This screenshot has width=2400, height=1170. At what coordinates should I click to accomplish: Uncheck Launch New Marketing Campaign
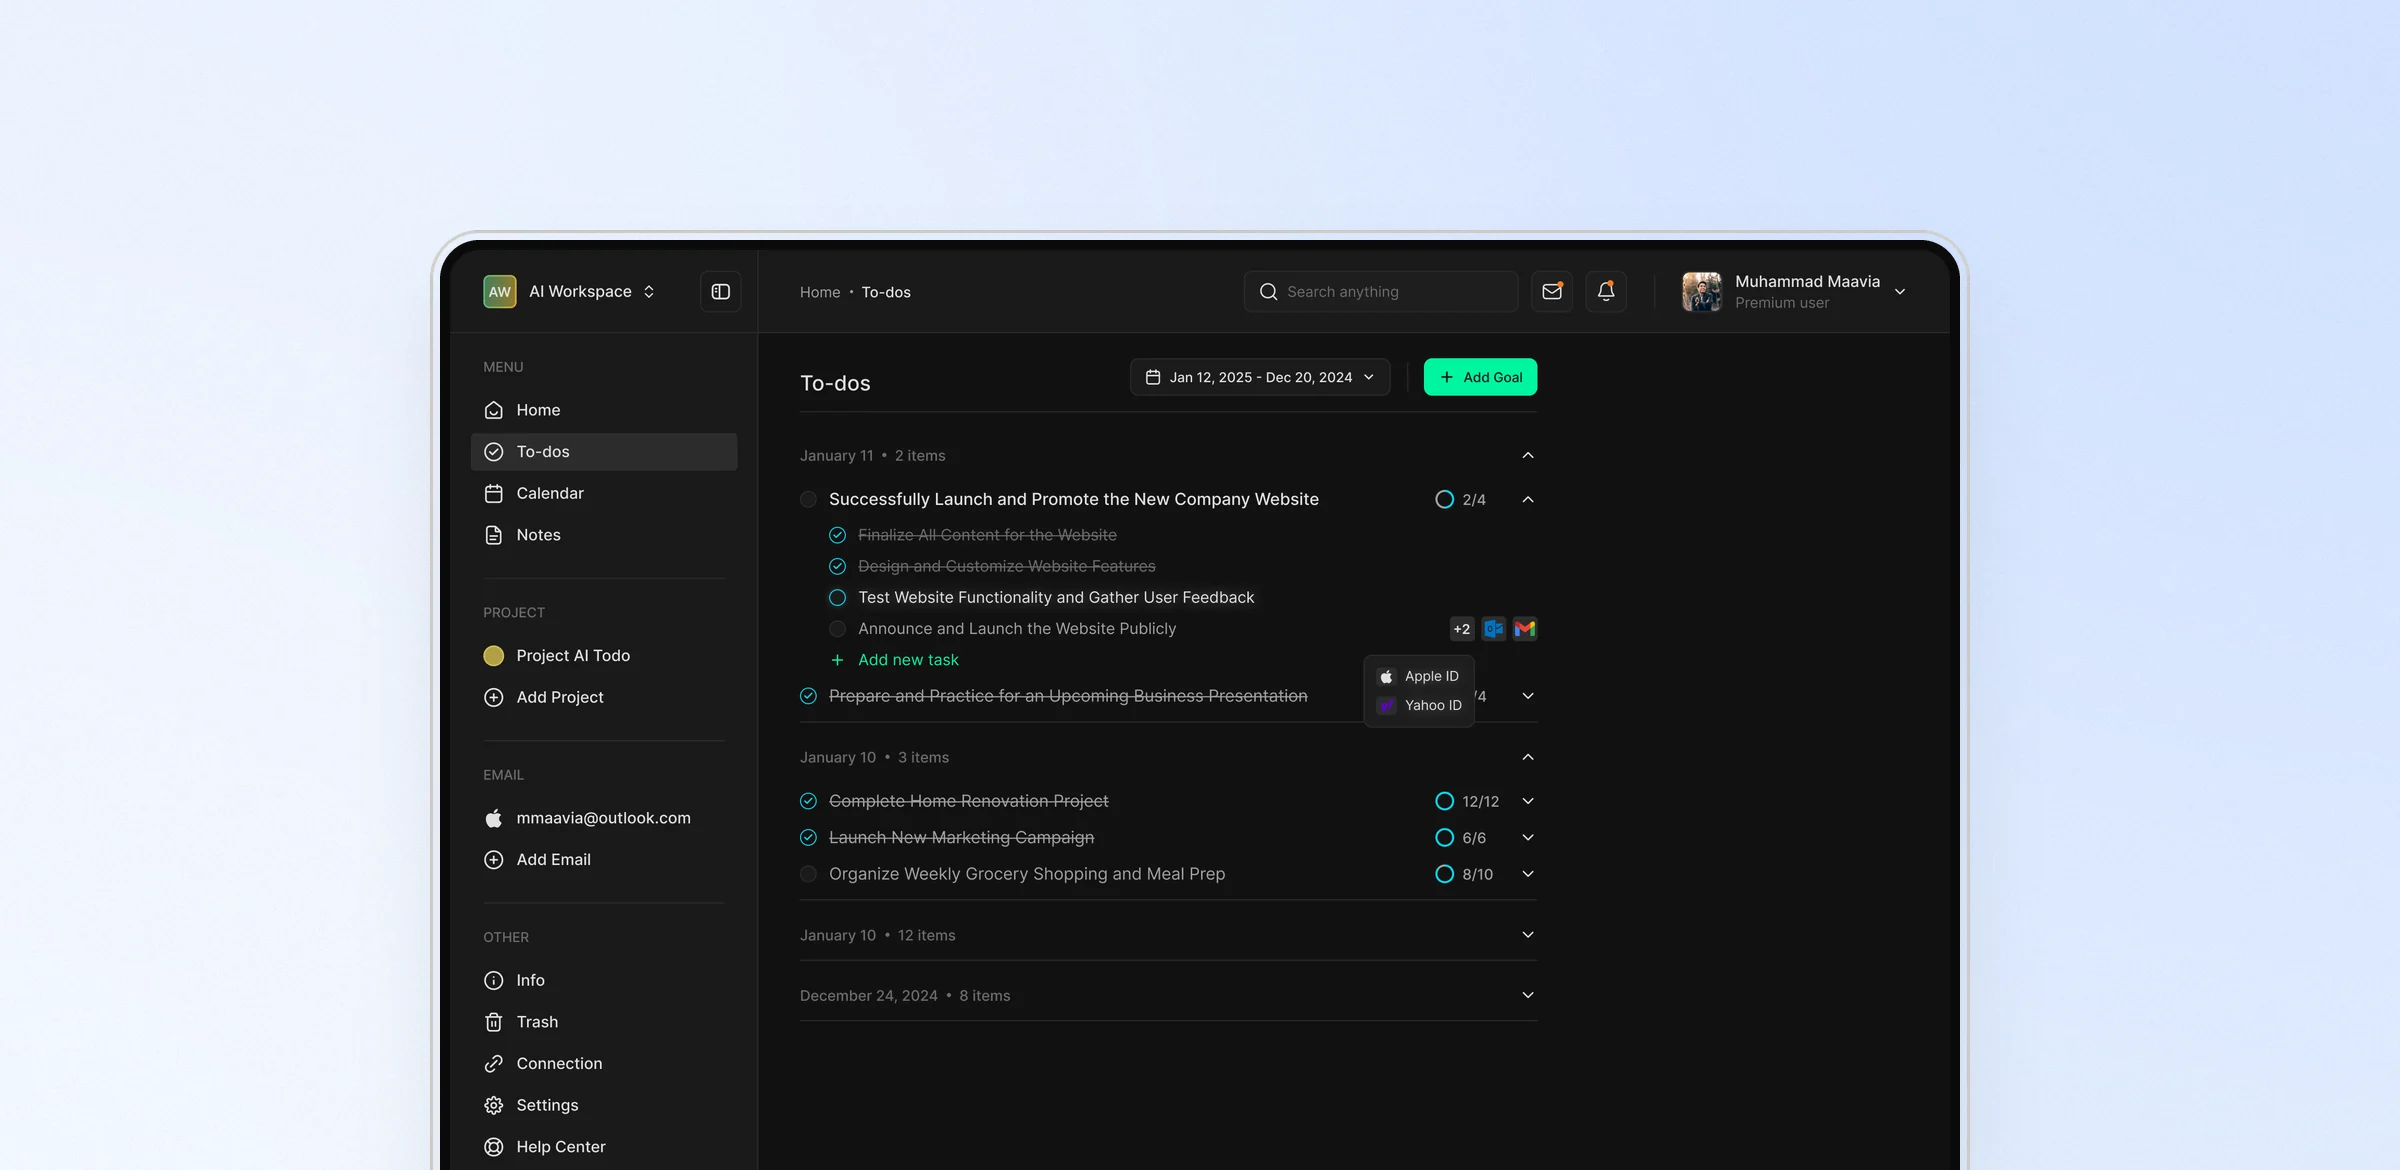point(808,838)
